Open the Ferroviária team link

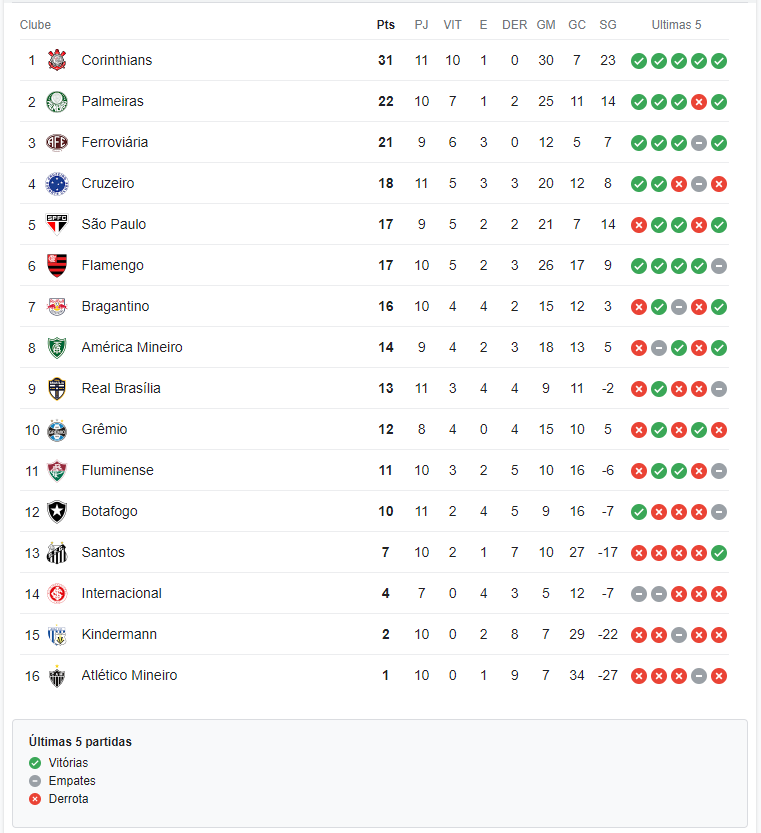pyautogui.click(x=115, y=142)
